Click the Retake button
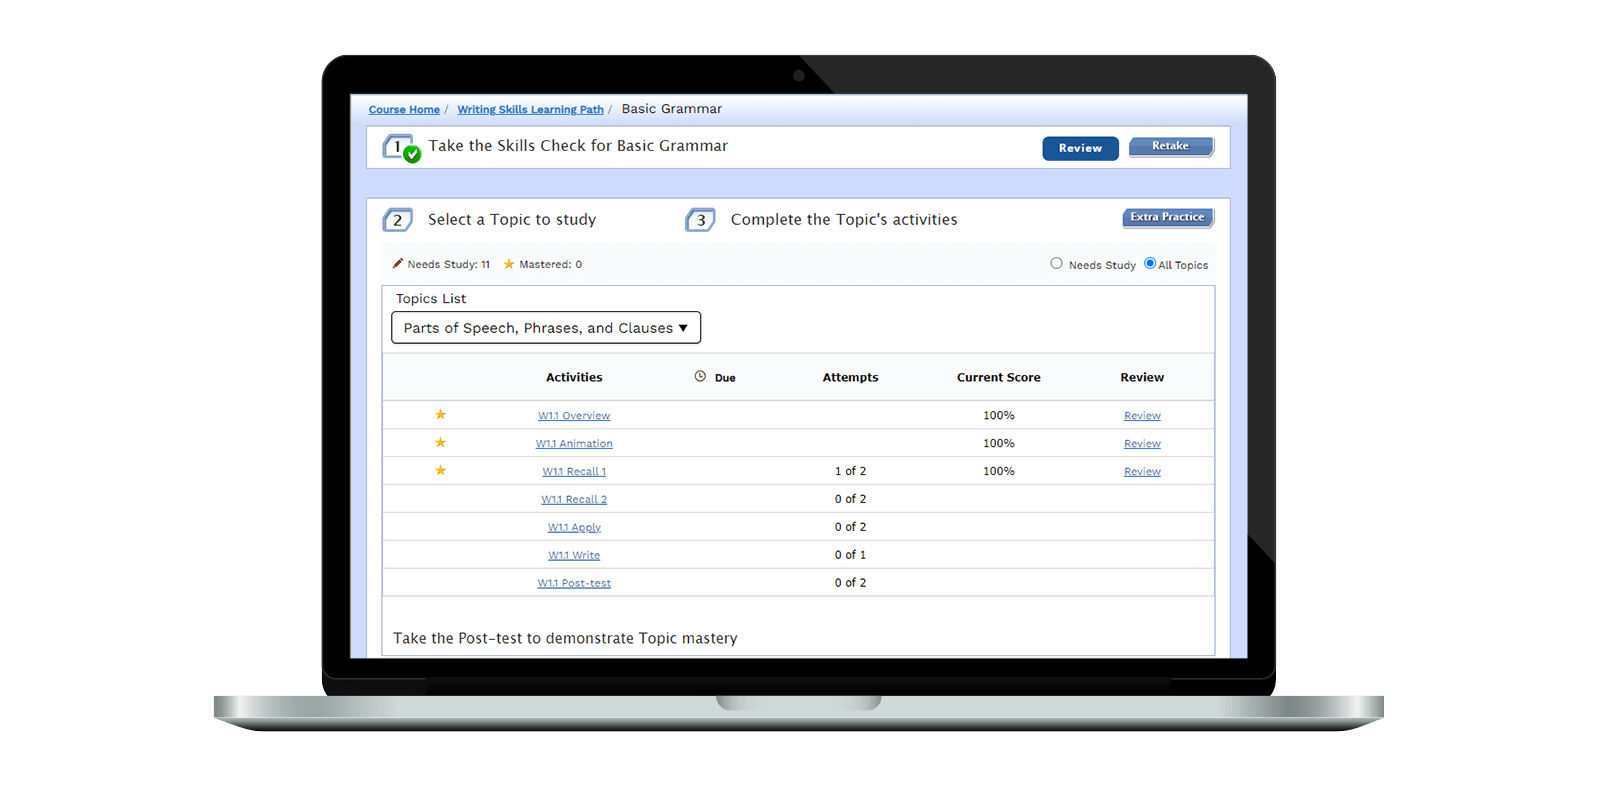This screenshot has width=1600, height=800. 1170,147
